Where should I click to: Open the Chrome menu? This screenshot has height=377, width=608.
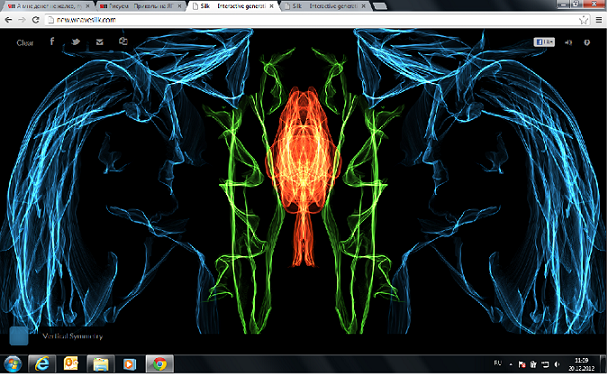tap(599, 20)
